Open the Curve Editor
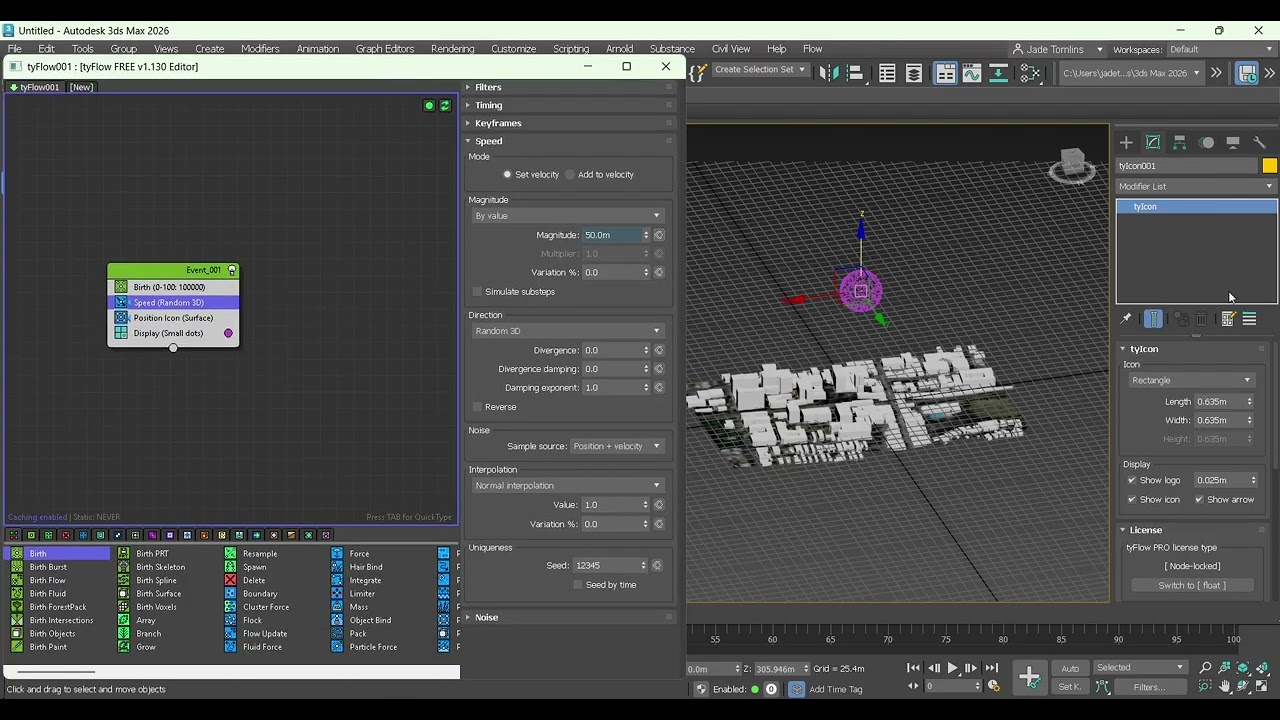 click(x=972, y=73)
